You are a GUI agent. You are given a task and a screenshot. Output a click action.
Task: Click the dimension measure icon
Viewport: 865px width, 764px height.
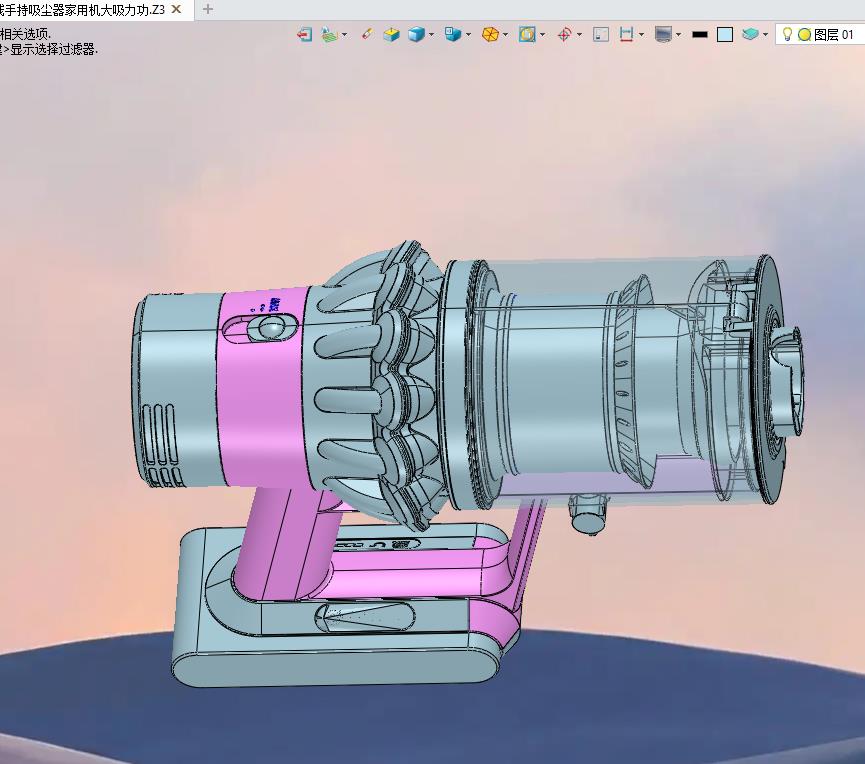pos(626,35)
